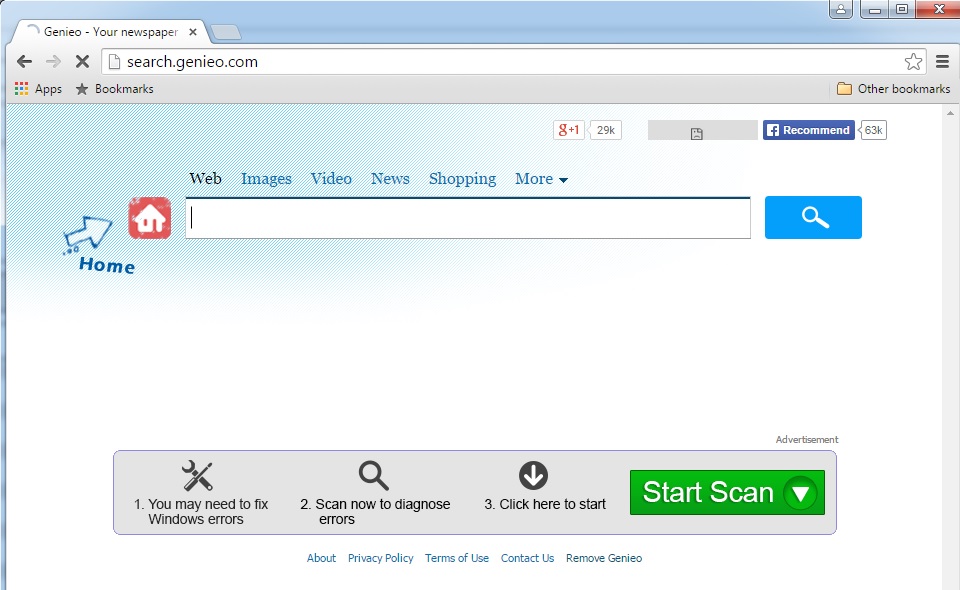Click the address bar URL search.genieo.com
The image size is (960, 590).
192,62
